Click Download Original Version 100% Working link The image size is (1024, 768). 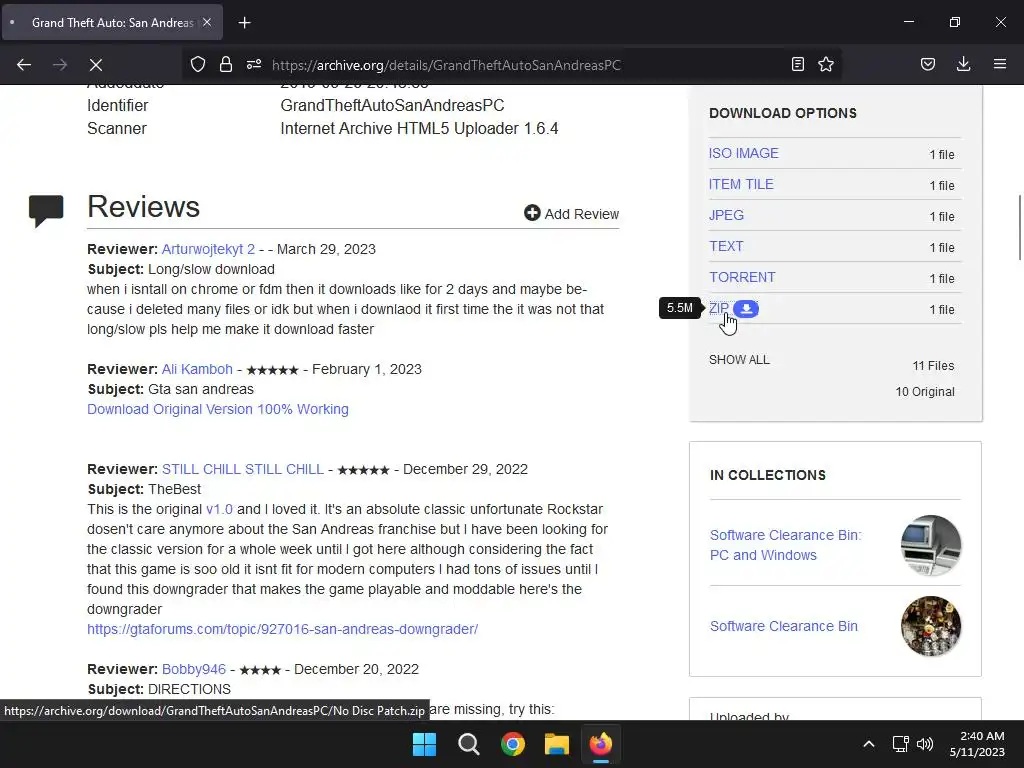(x=217, y=409)
